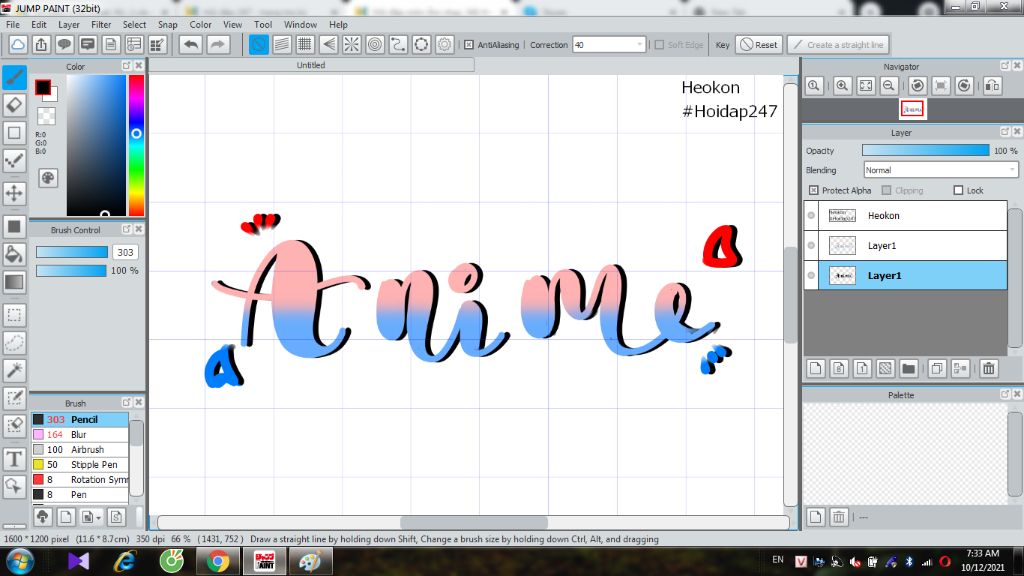The width and height of the screenshot is (1024, 576).
Task: Enable curve snap
Action: pyautogui.click(x=398, y=44)
